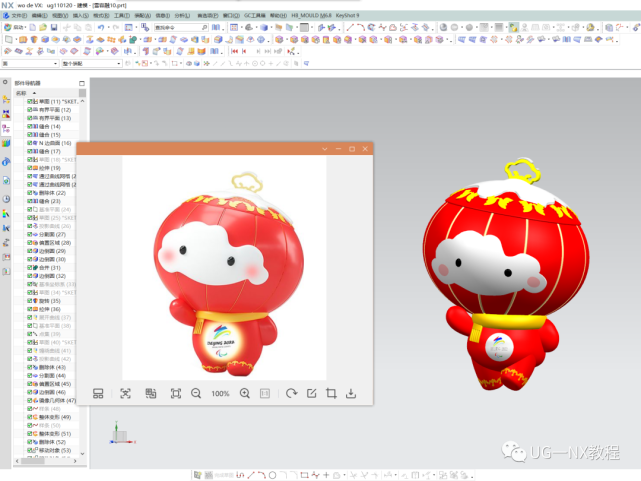Click the magnifier in command finder
Image resolution: width=641 pixels, height=481 pixels.
tap(204, 27)
